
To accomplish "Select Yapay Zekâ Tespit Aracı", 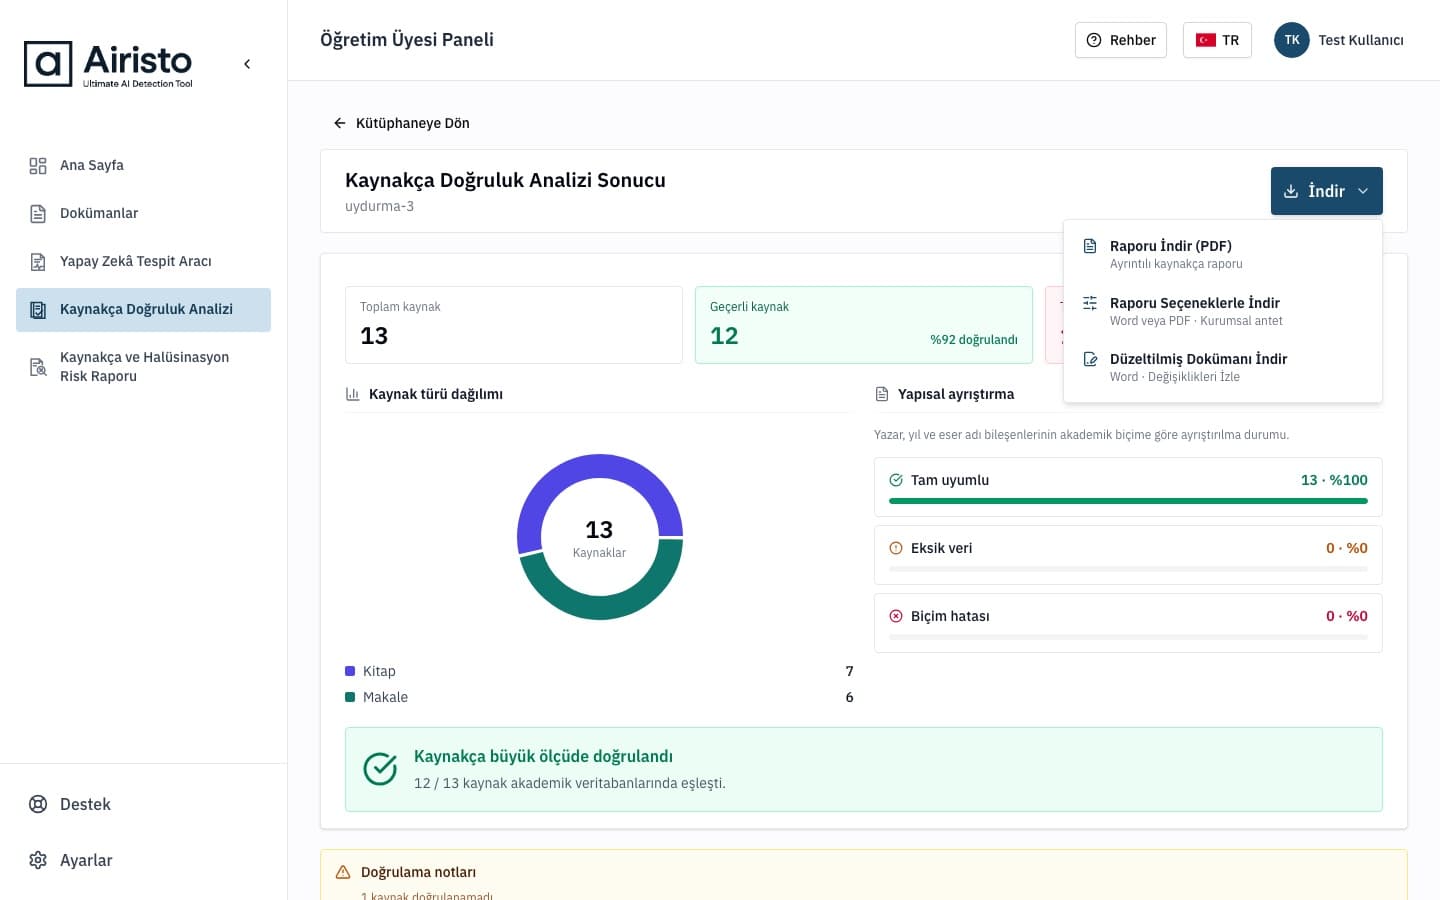I will pyautogui.click(x=143, y=261).
